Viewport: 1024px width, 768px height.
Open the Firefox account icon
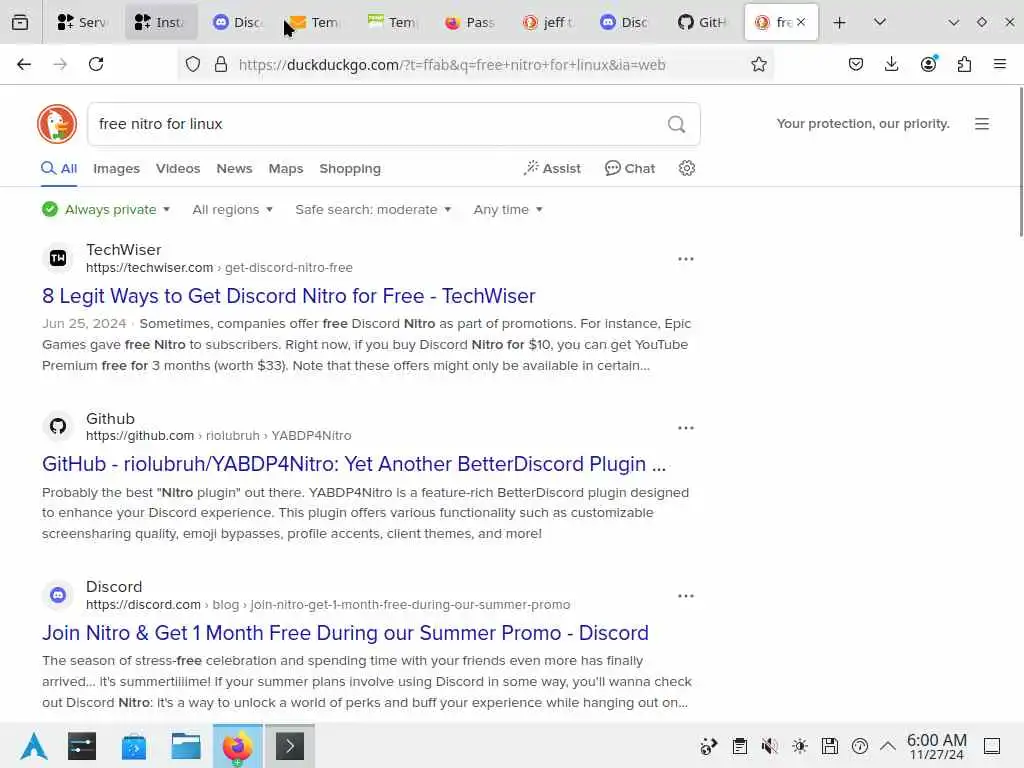pos(928,64)
